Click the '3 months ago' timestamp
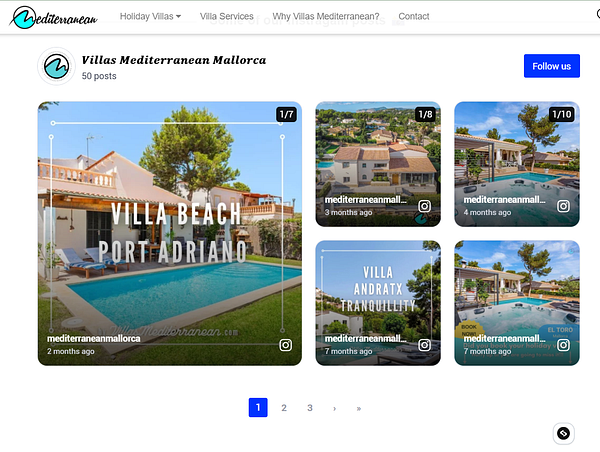The image size is (600, 452). tap(349, 212)
